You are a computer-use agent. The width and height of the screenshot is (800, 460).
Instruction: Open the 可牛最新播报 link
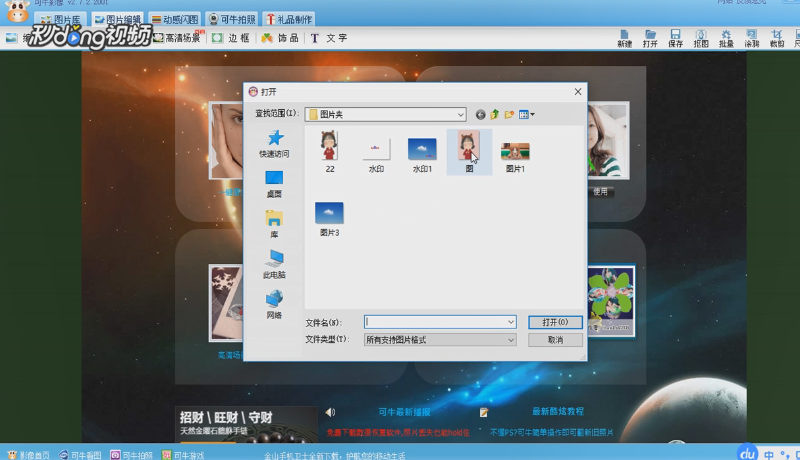click(x=405, y=412)
